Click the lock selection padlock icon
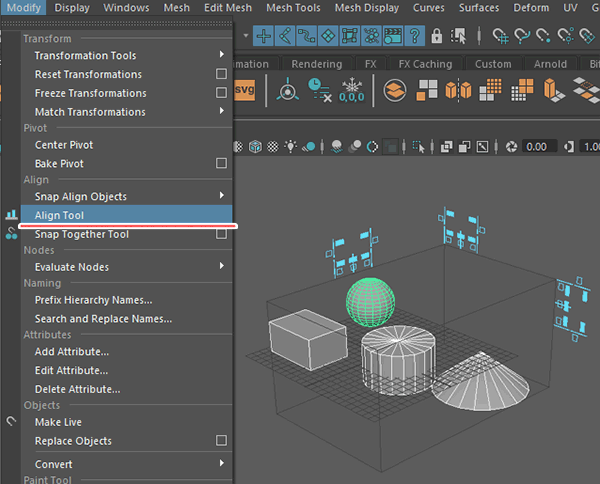 tap(439, 37)
